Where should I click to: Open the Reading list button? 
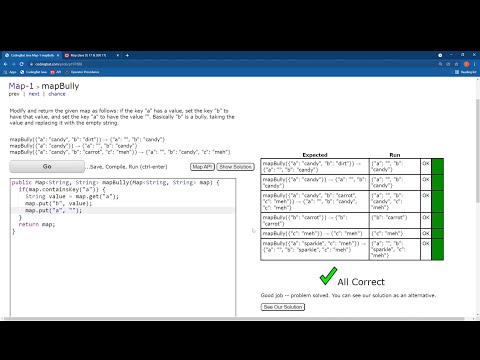[x=465, y=72]
